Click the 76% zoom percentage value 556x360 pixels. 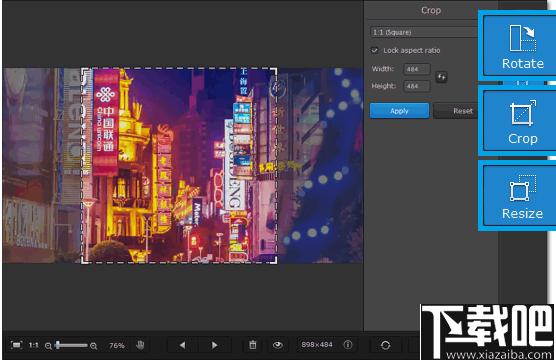[x=117, y=345]
